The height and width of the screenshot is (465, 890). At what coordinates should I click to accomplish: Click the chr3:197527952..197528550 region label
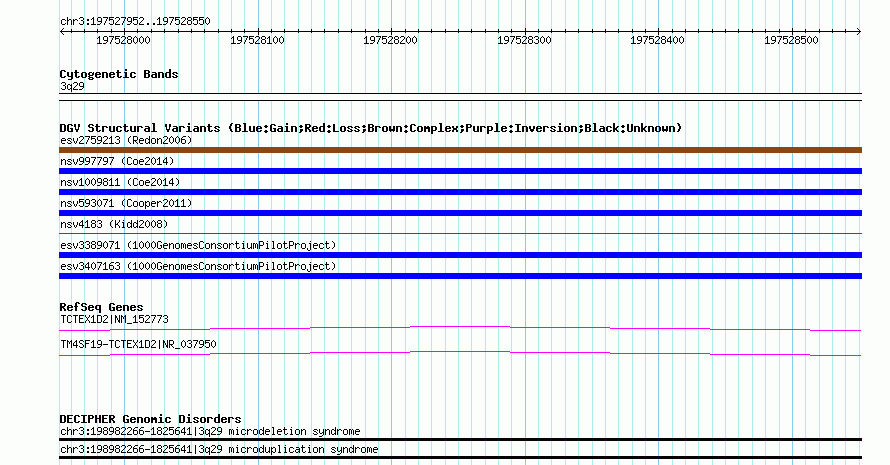pyautogui.click(x=135, y=22)
